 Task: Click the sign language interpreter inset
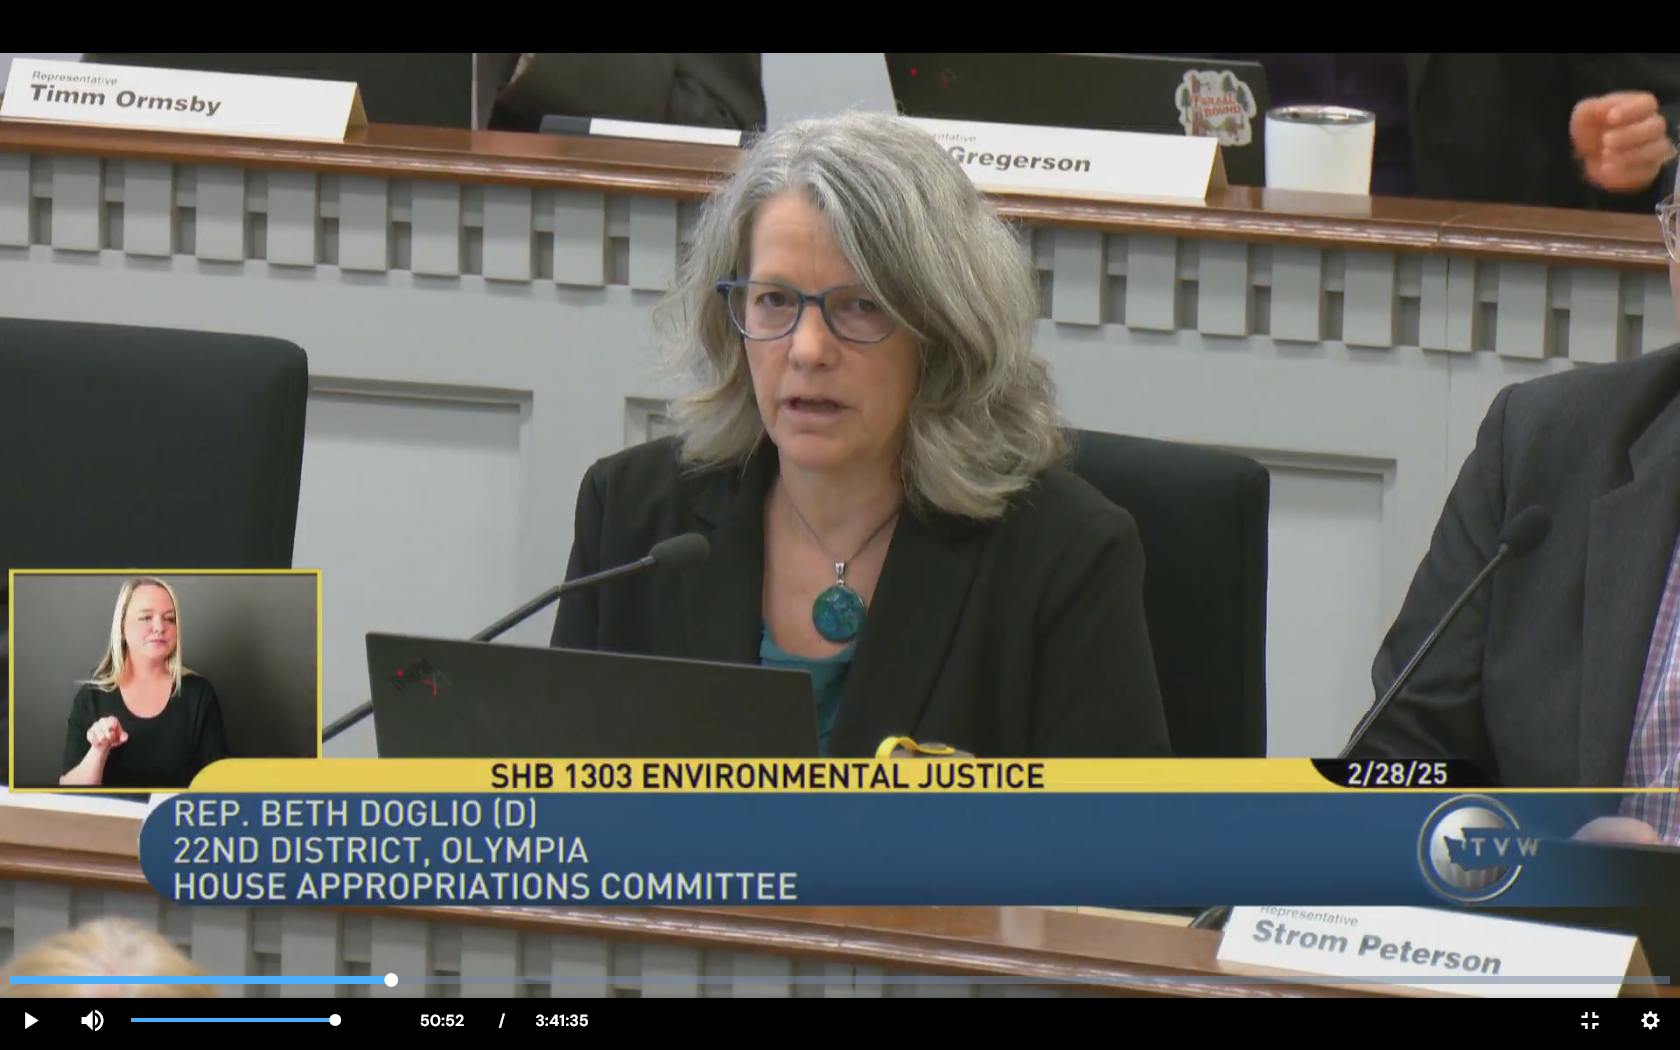click(x=165, y=680)
